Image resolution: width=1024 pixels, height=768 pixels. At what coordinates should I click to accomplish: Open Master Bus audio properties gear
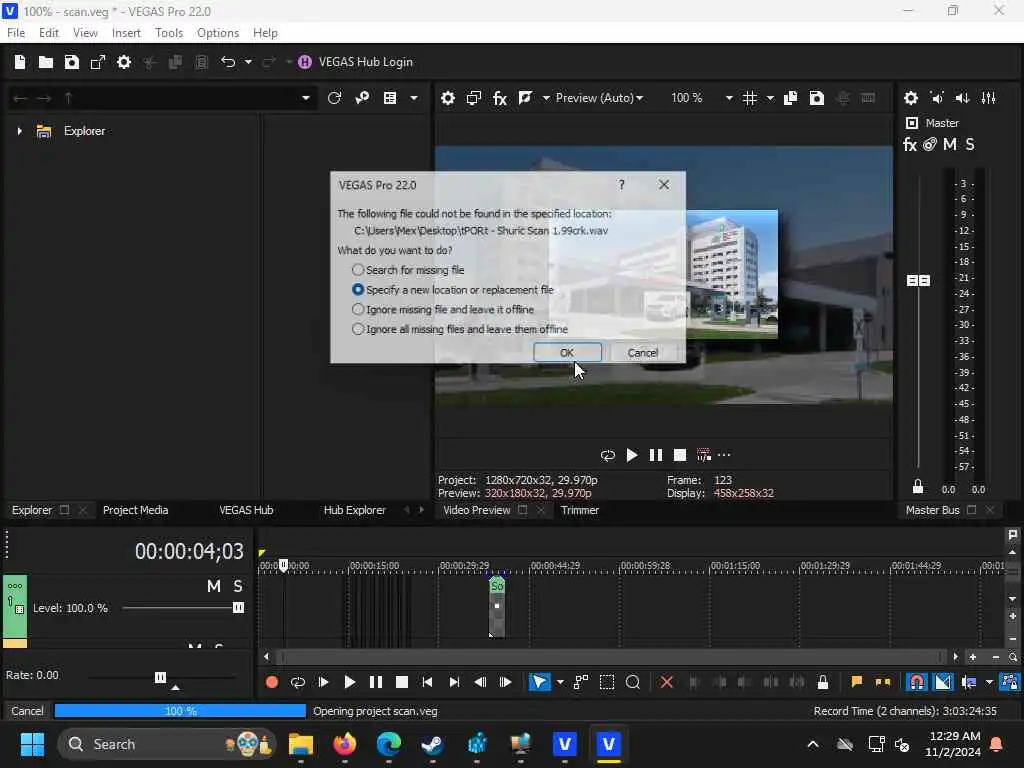(911, 98)
